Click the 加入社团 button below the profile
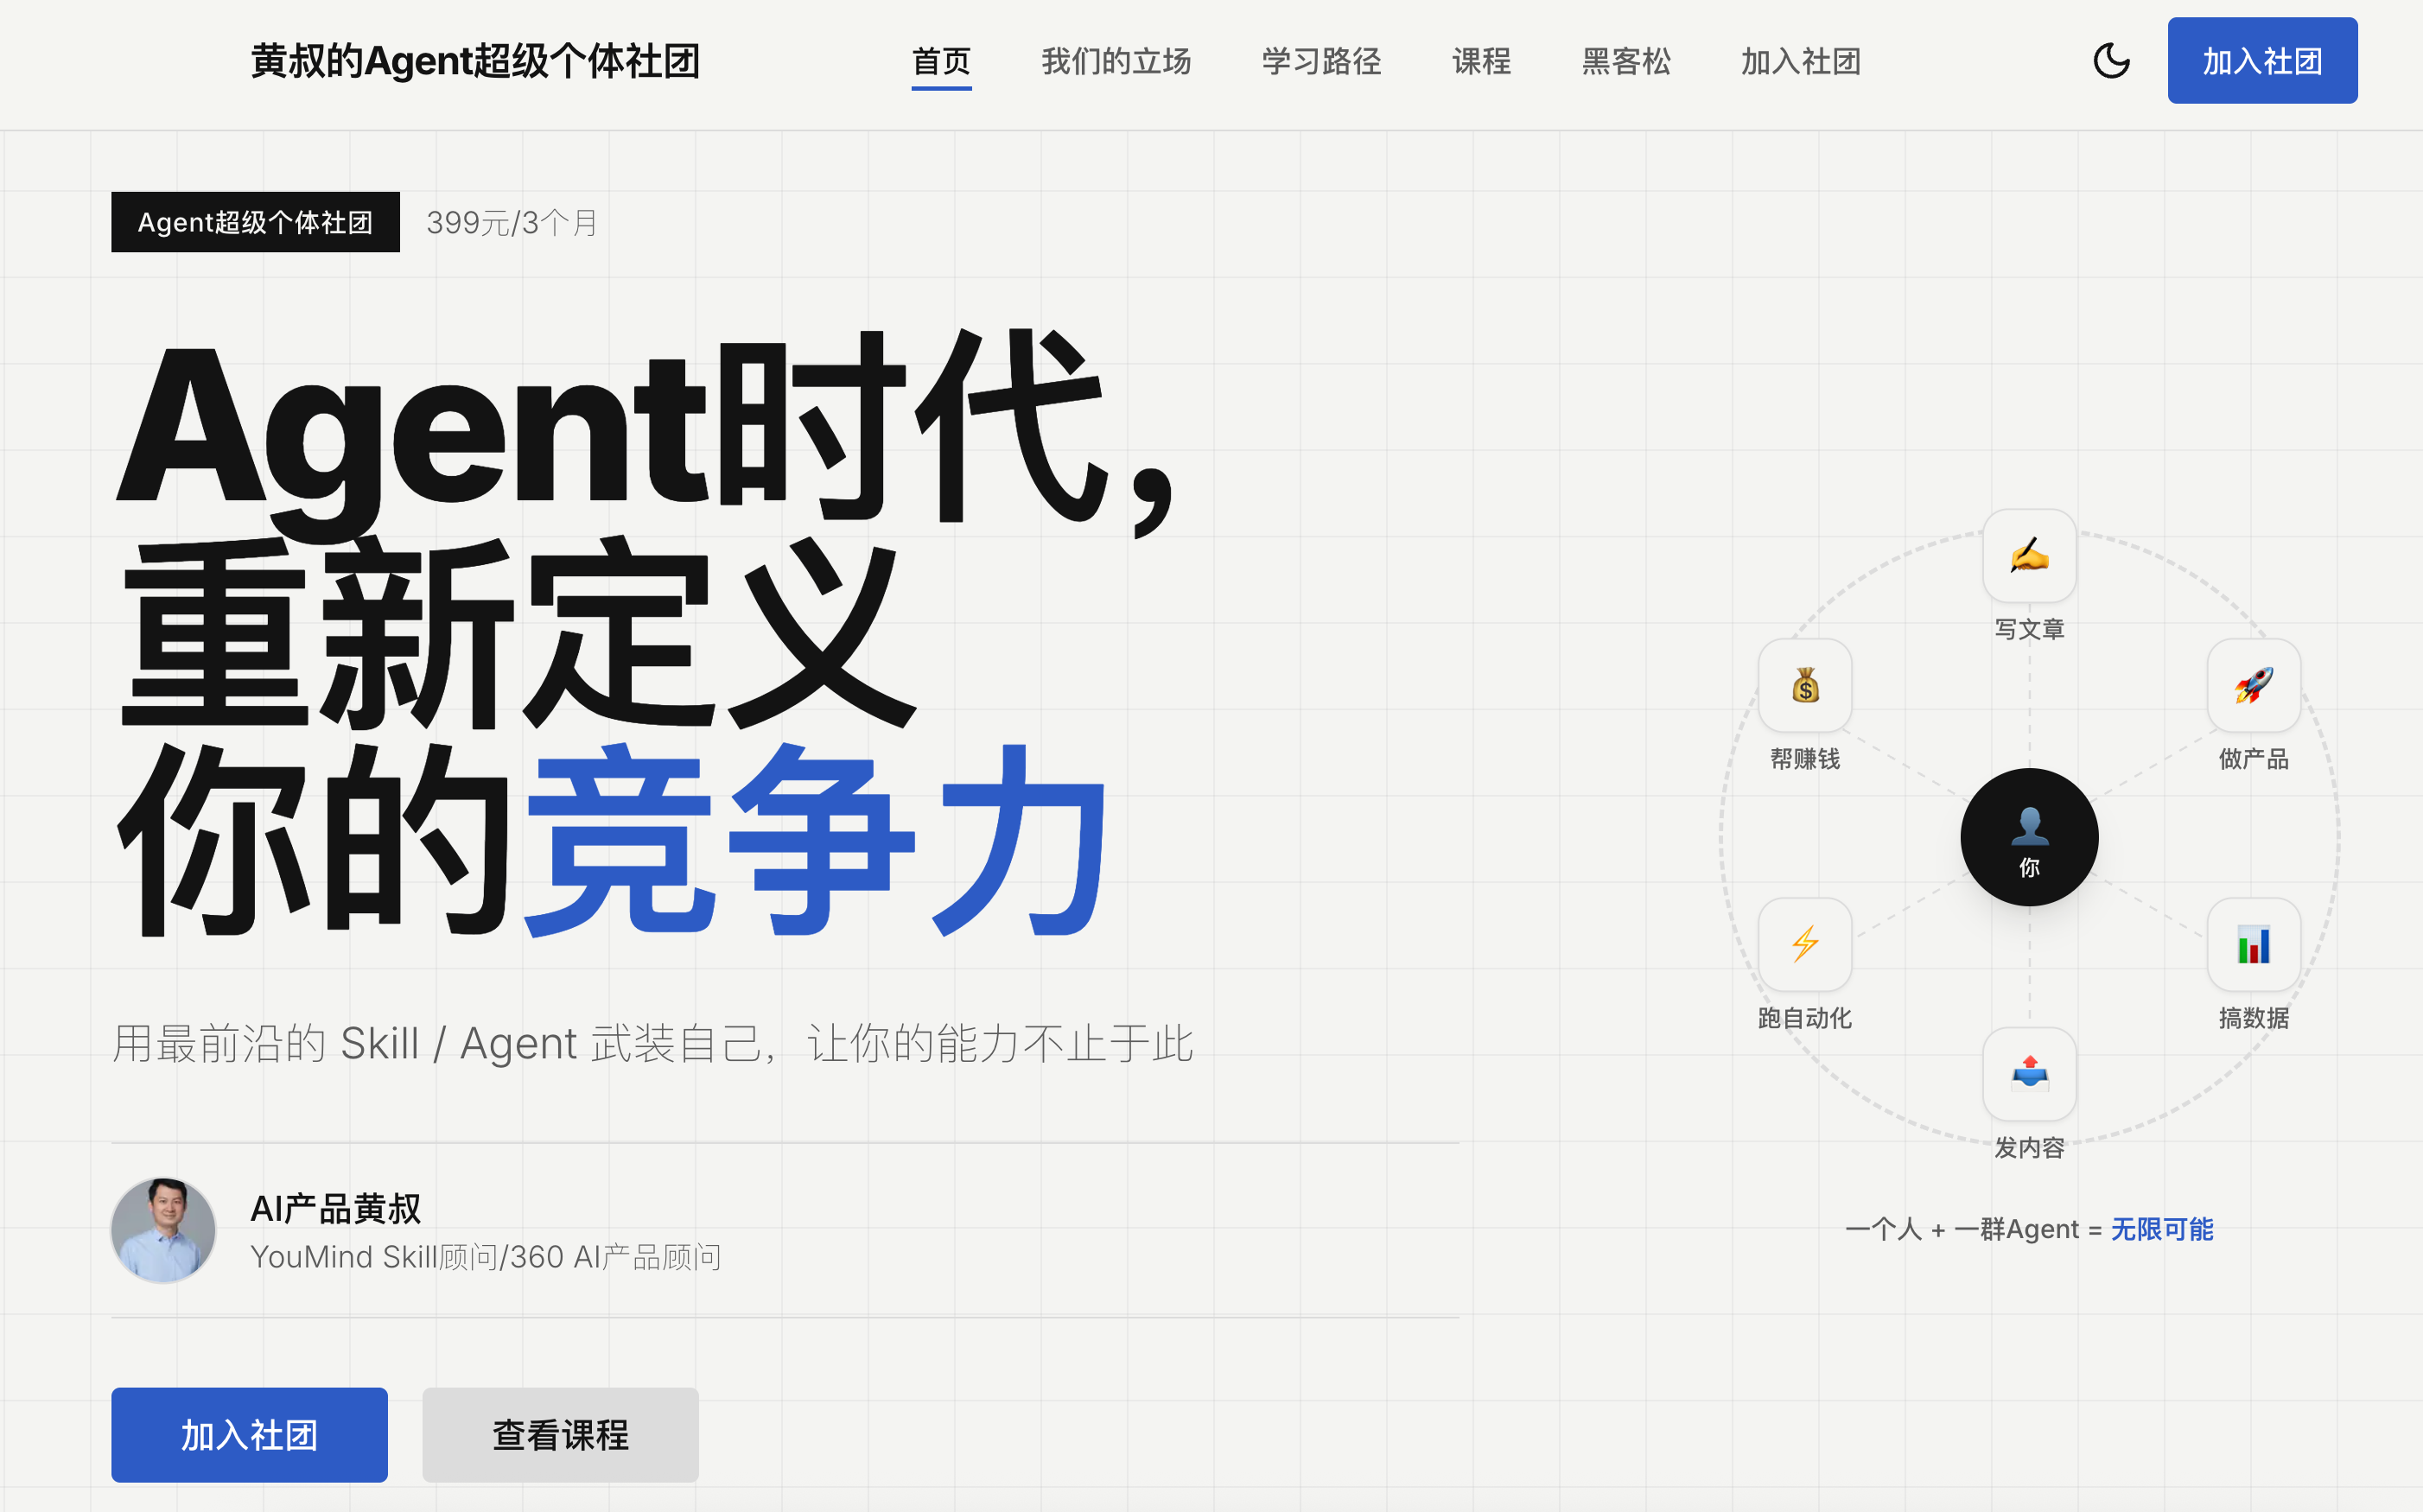The width and height of the screenshot is (2423, 1512). pos(249,1434)
